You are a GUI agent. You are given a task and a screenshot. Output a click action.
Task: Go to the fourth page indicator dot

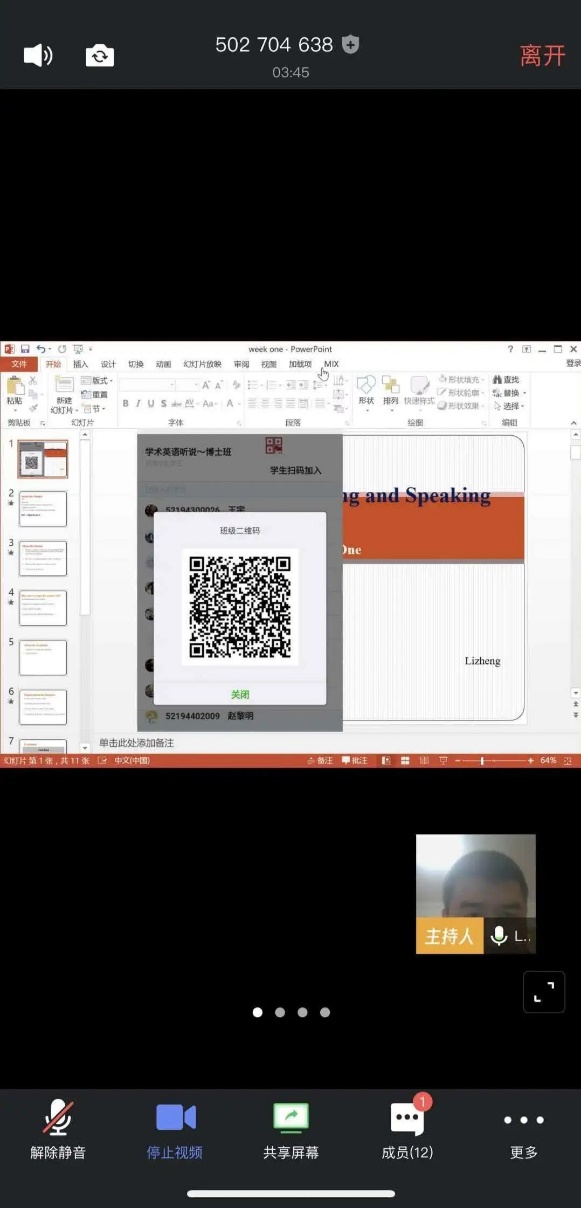click(325, 1012)
